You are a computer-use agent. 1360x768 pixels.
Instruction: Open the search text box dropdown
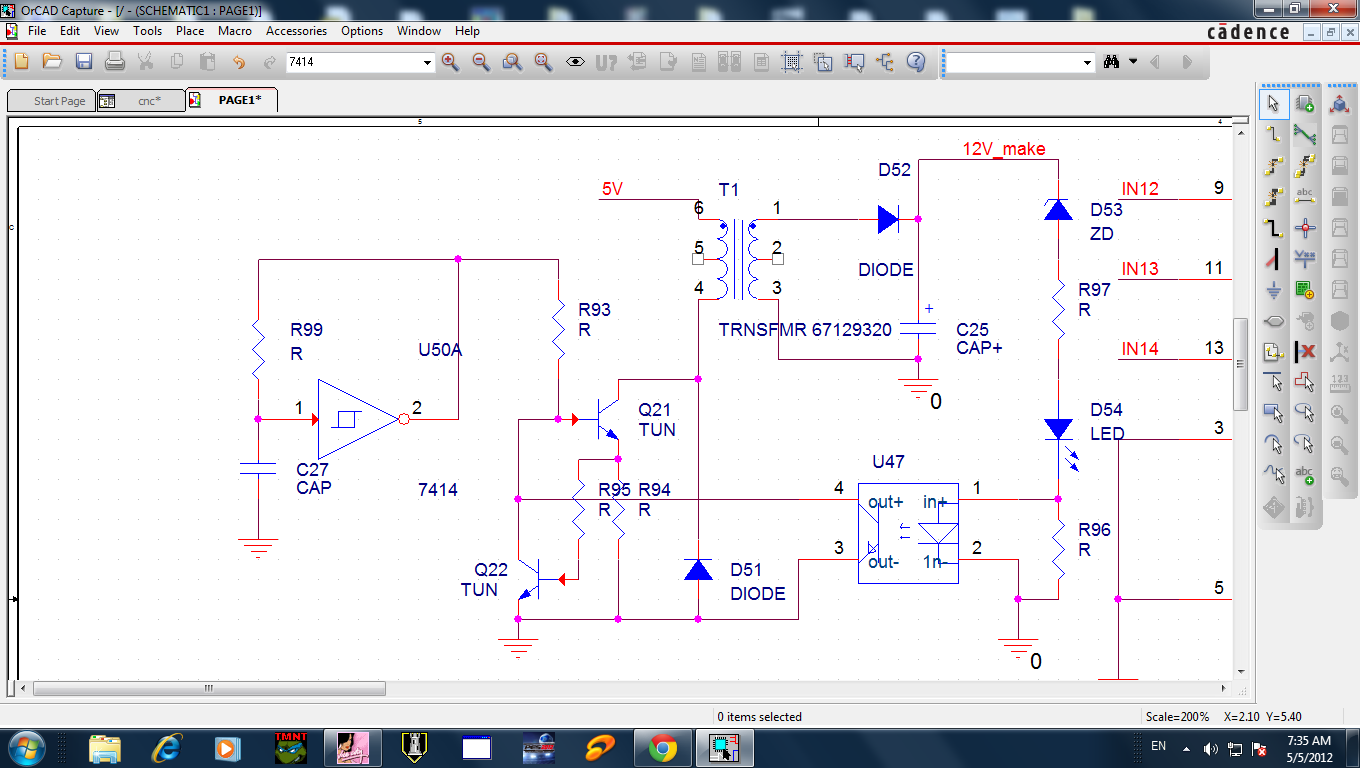coord(1088,63)
